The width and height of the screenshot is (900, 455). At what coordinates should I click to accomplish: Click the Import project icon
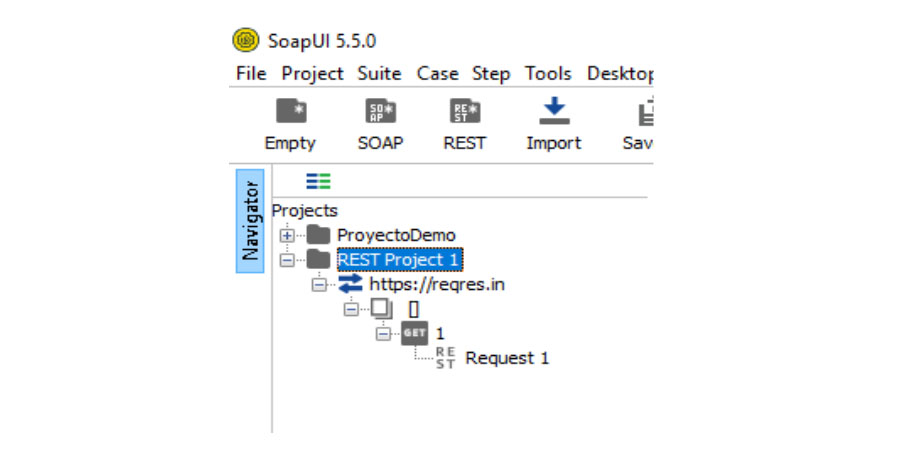click(553, 110)
